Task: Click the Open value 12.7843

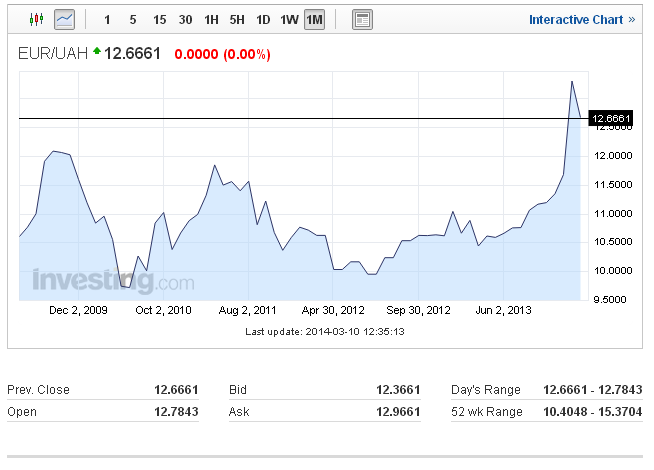Action: click(x=176, y=412)
